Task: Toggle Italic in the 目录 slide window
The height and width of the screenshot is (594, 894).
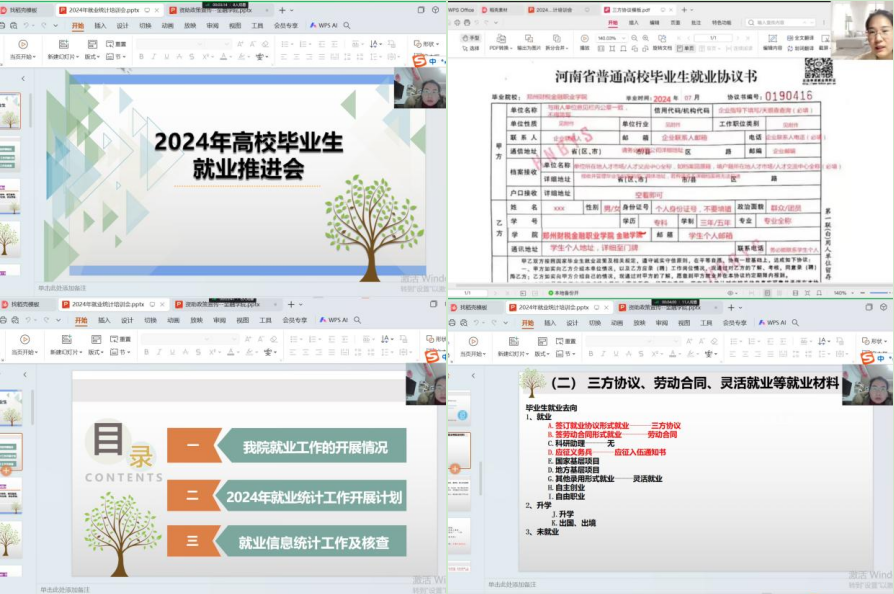Action: pos(159,352)
